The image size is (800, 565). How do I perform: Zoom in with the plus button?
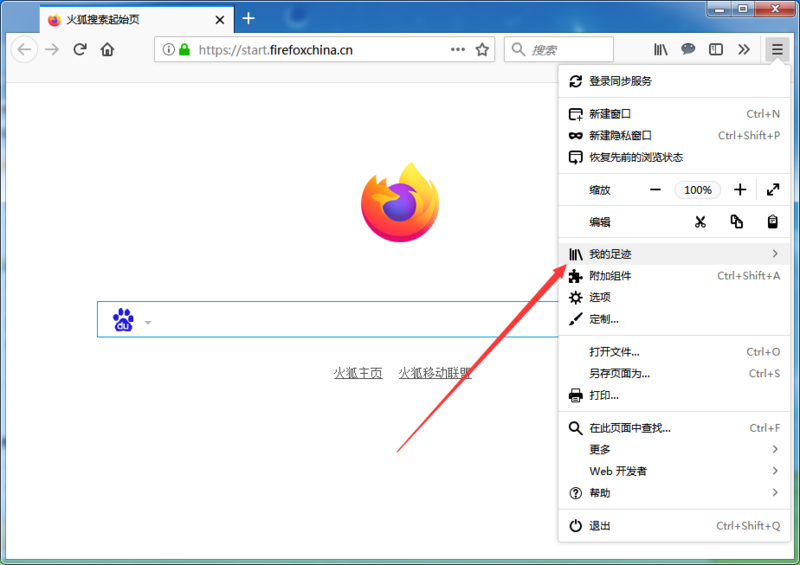click(x=740, y=190)
